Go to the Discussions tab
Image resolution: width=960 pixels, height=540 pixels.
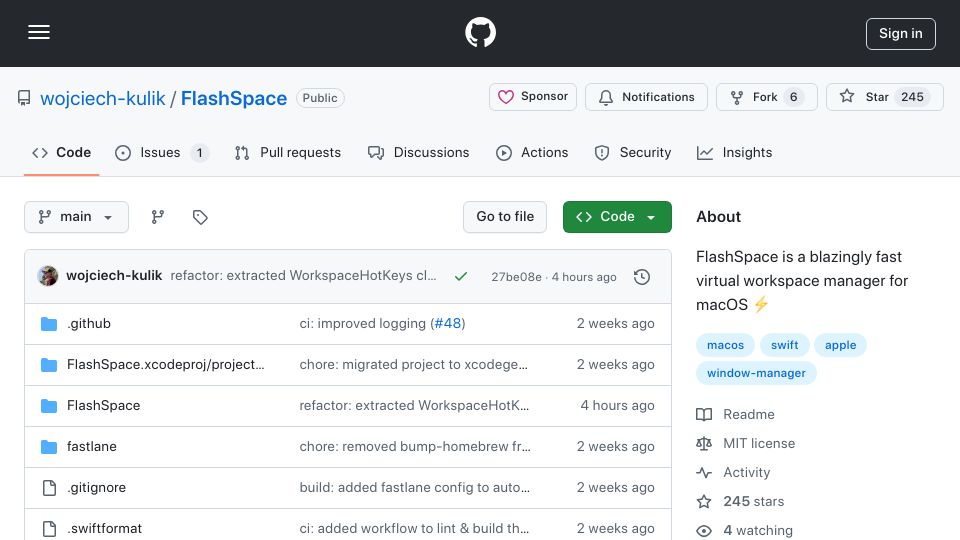[x=419, y=152]
